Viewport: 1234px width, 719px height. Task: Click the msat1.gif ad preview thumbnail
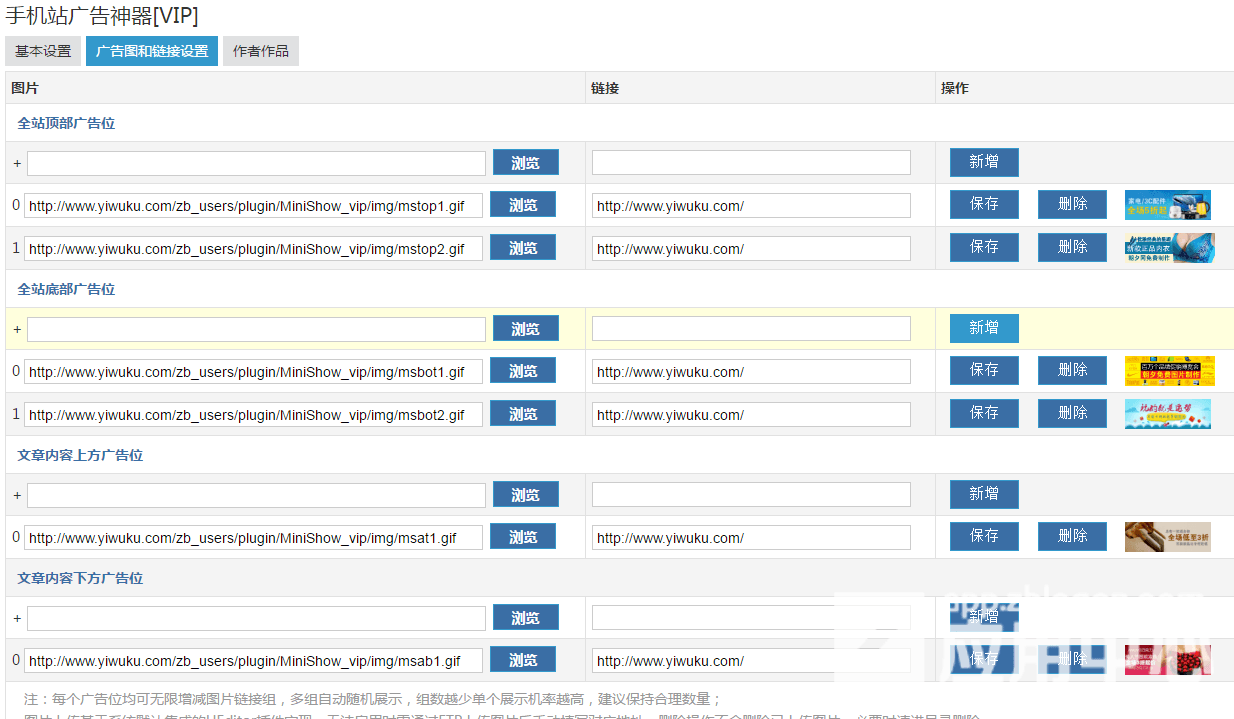(x=1167, y=537)
